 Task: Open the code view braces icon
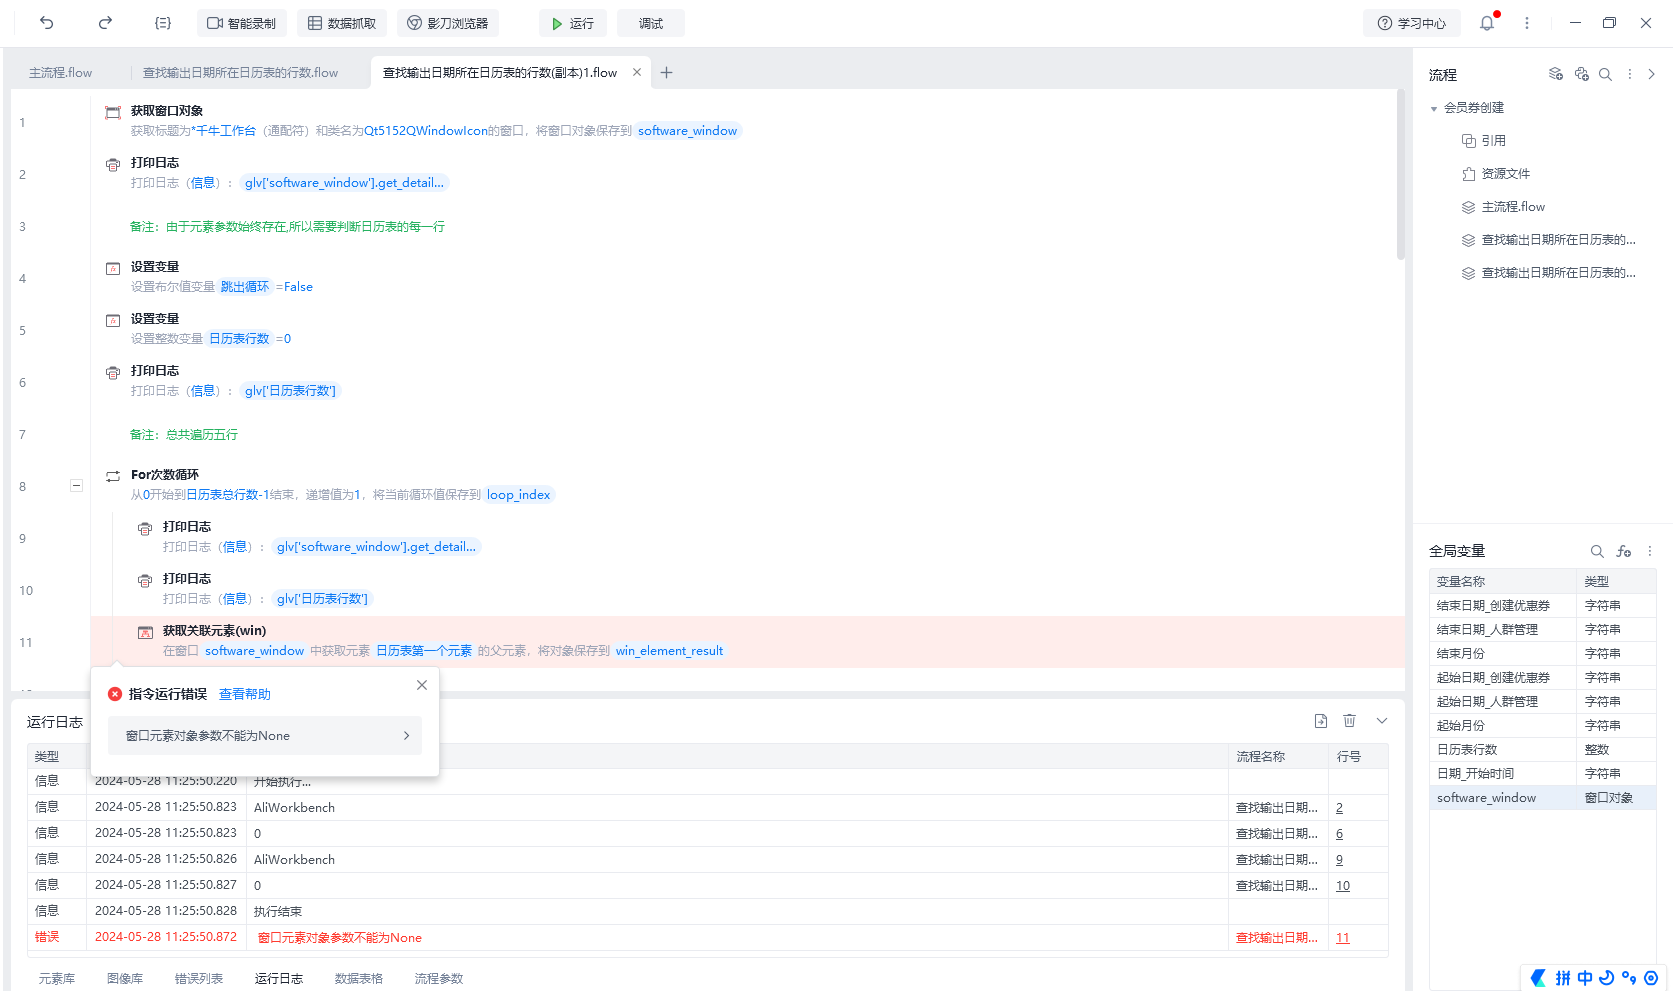[163, 23]
